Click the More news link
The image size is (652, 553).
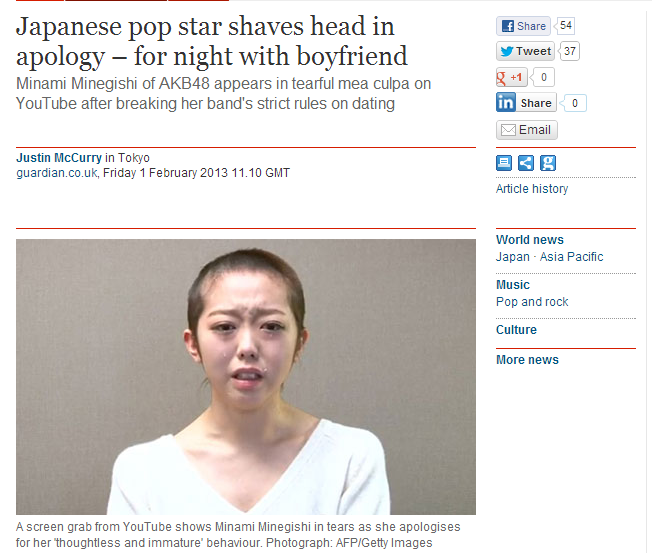pos(527,360)
